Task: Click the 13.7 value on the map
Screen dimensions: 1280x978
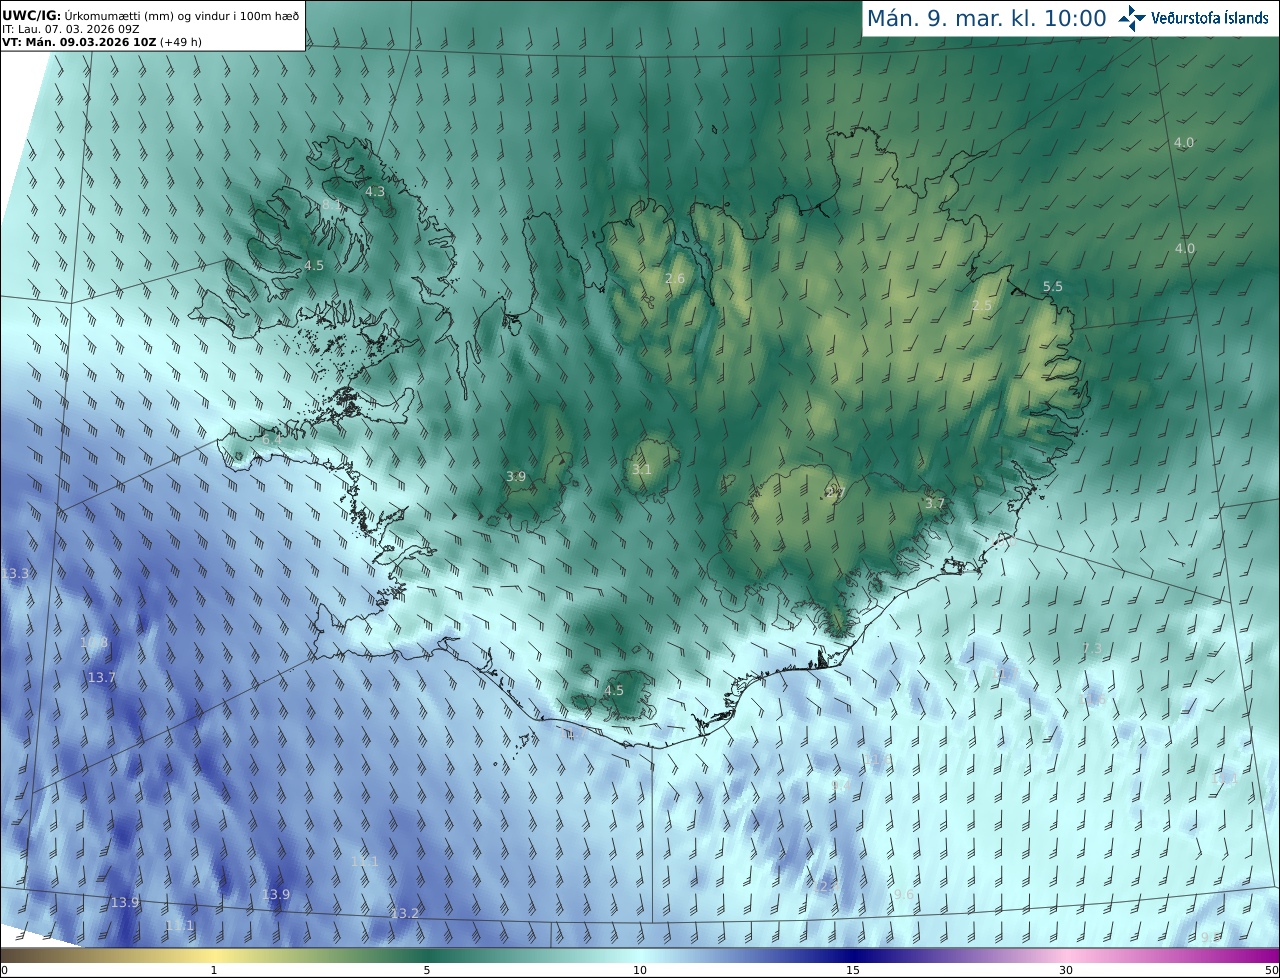Action: click(x=102, y=677)
